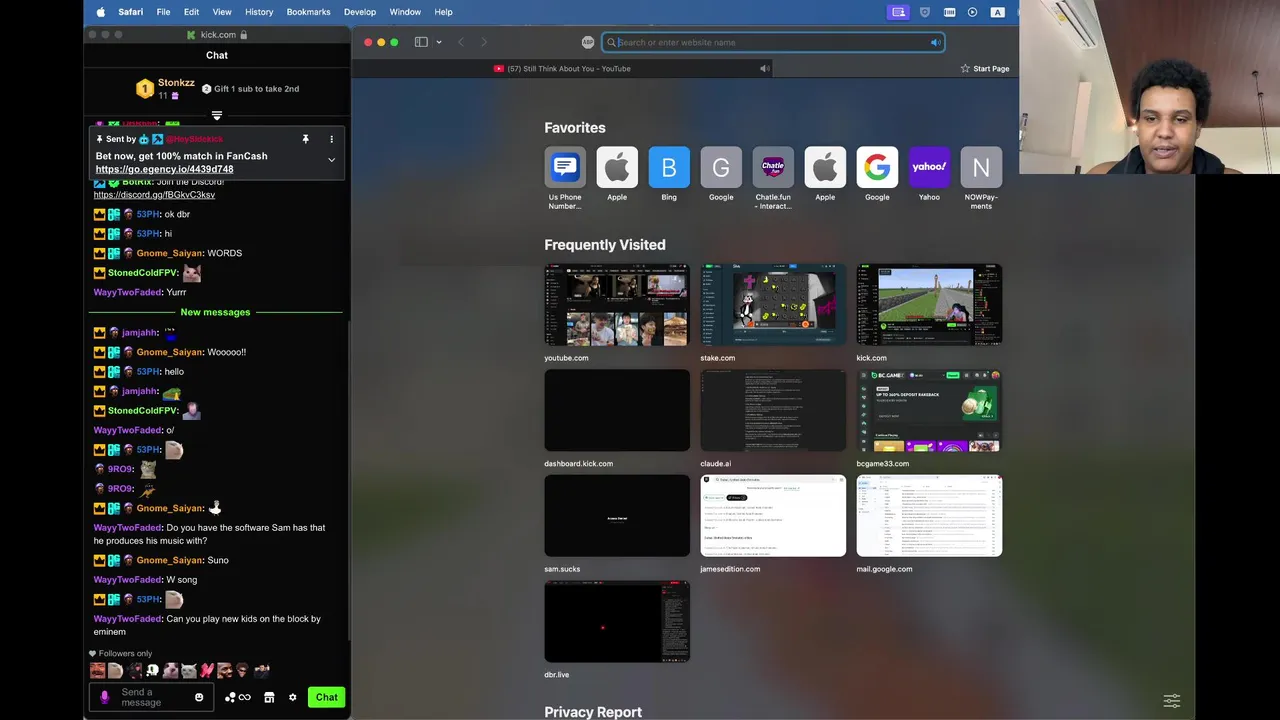
Task: Click kick.com address in the chat window
Action: 218,35
